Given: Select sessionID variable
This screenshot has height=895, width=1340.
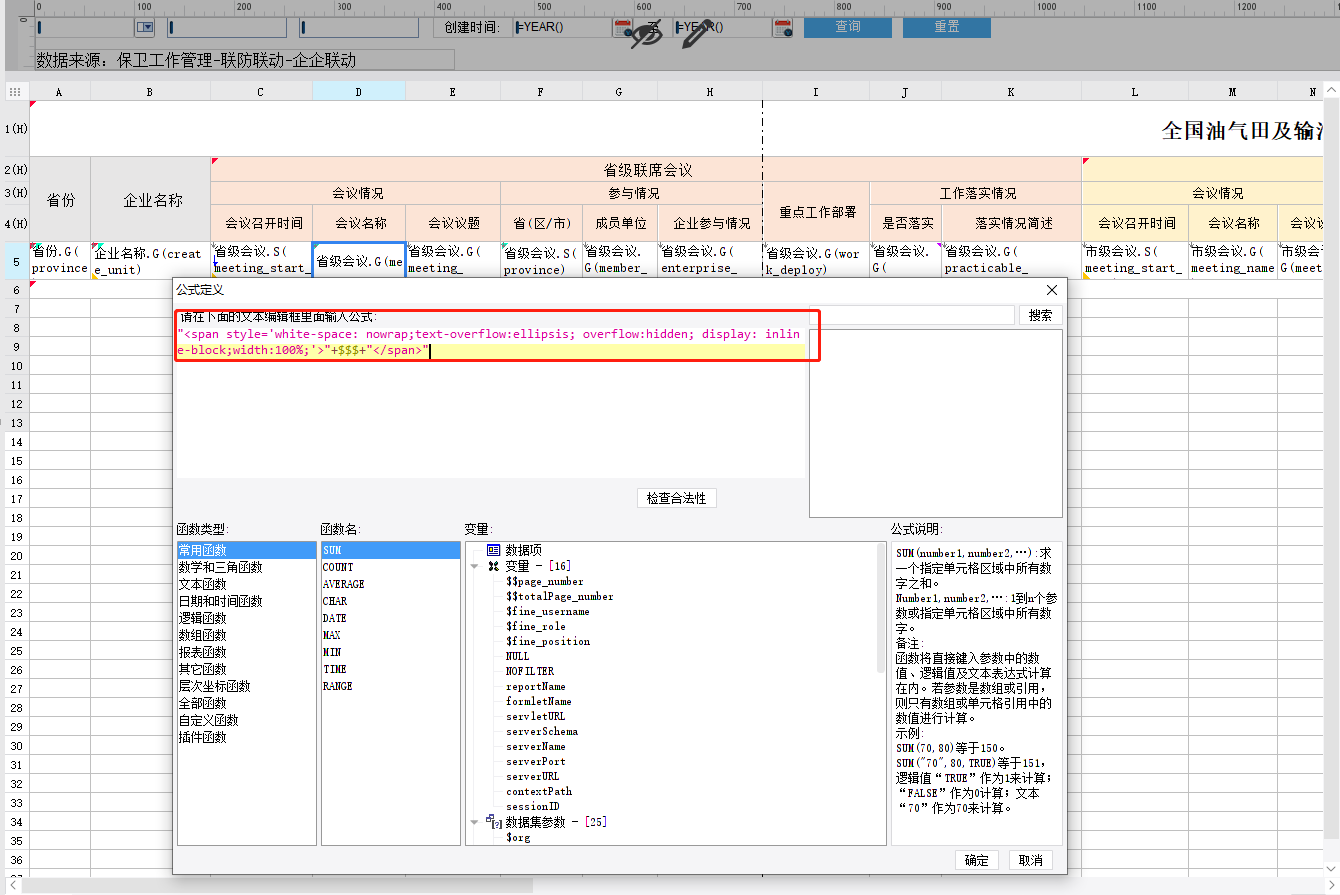Looking at the screenshot, I should point(533,806).
